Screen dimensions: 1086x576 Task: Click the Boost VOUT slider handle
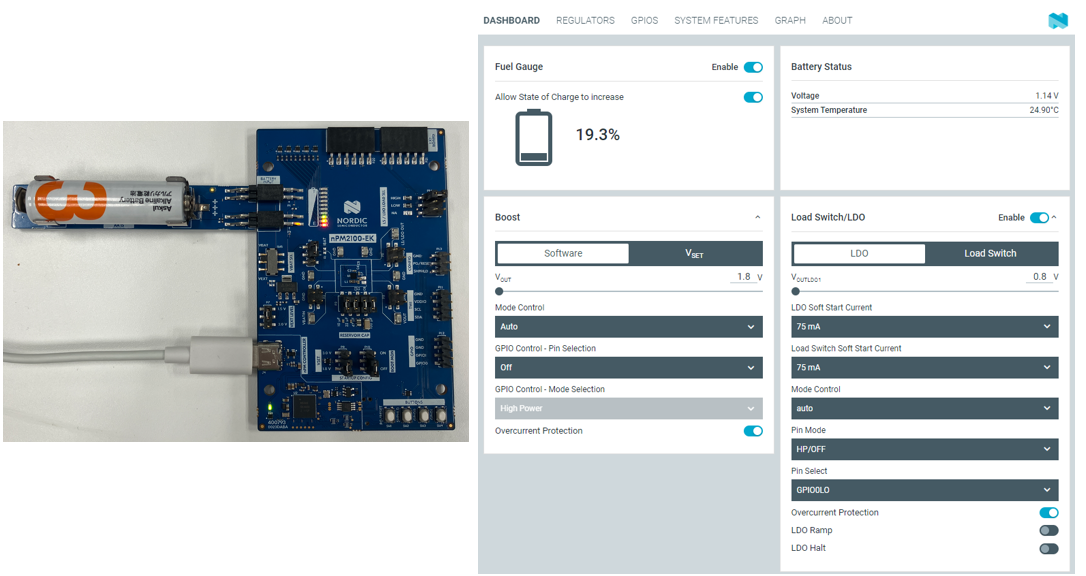499,291
